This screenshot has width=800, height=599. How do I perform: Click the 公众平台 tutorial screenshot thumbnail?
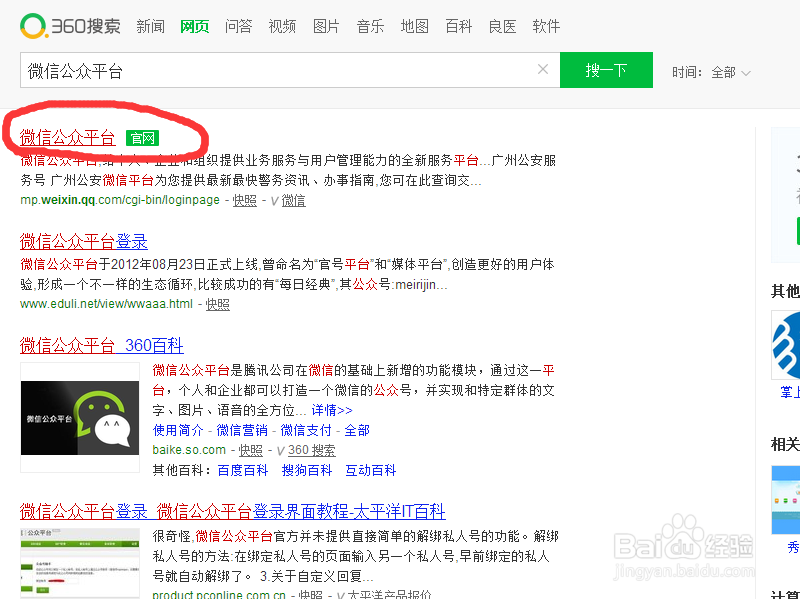point(80,563)
